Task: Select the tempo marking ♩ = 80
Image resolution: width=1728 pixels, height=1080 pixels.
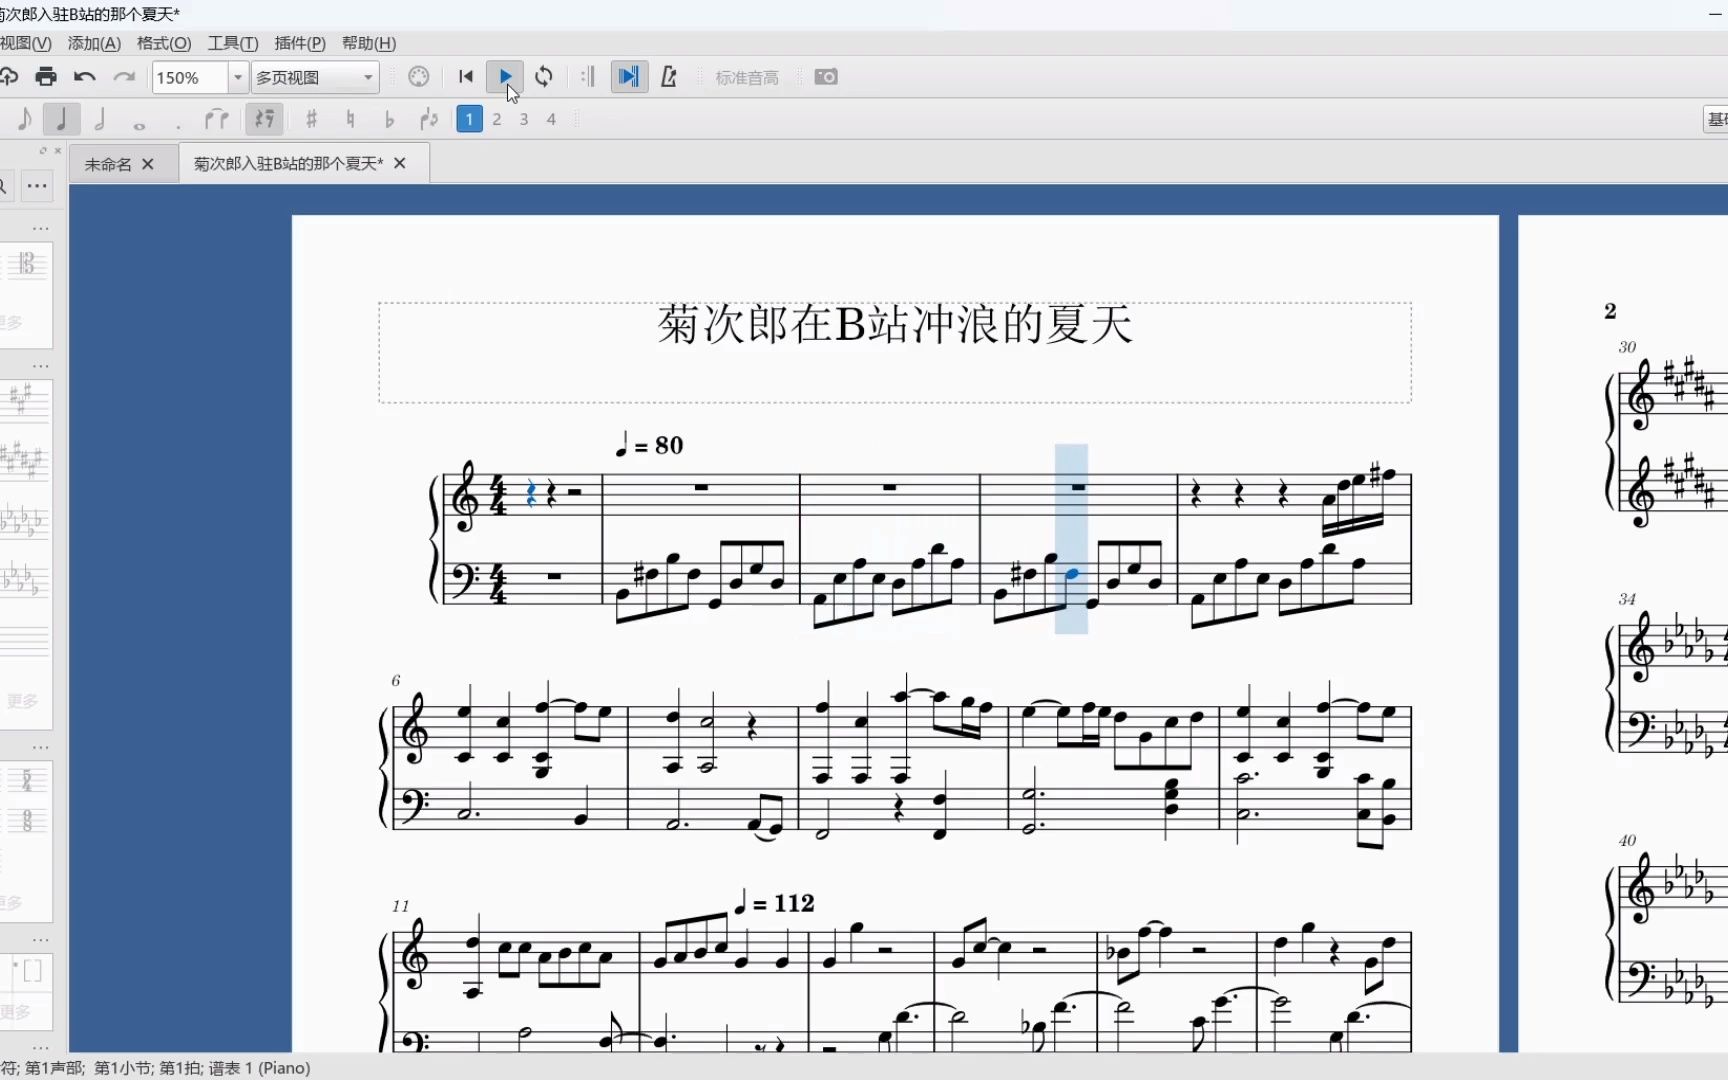Action: point(650,445)
